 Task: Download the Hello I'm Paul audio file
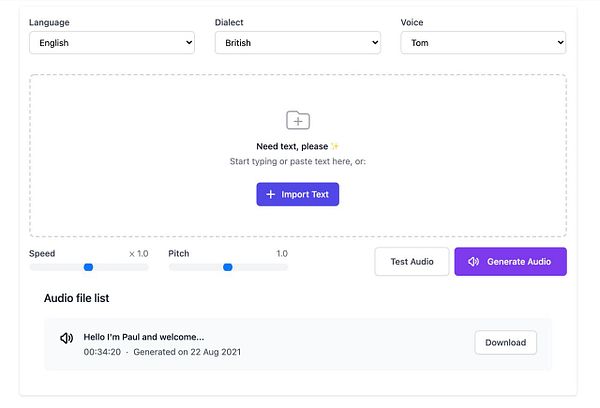505,342
